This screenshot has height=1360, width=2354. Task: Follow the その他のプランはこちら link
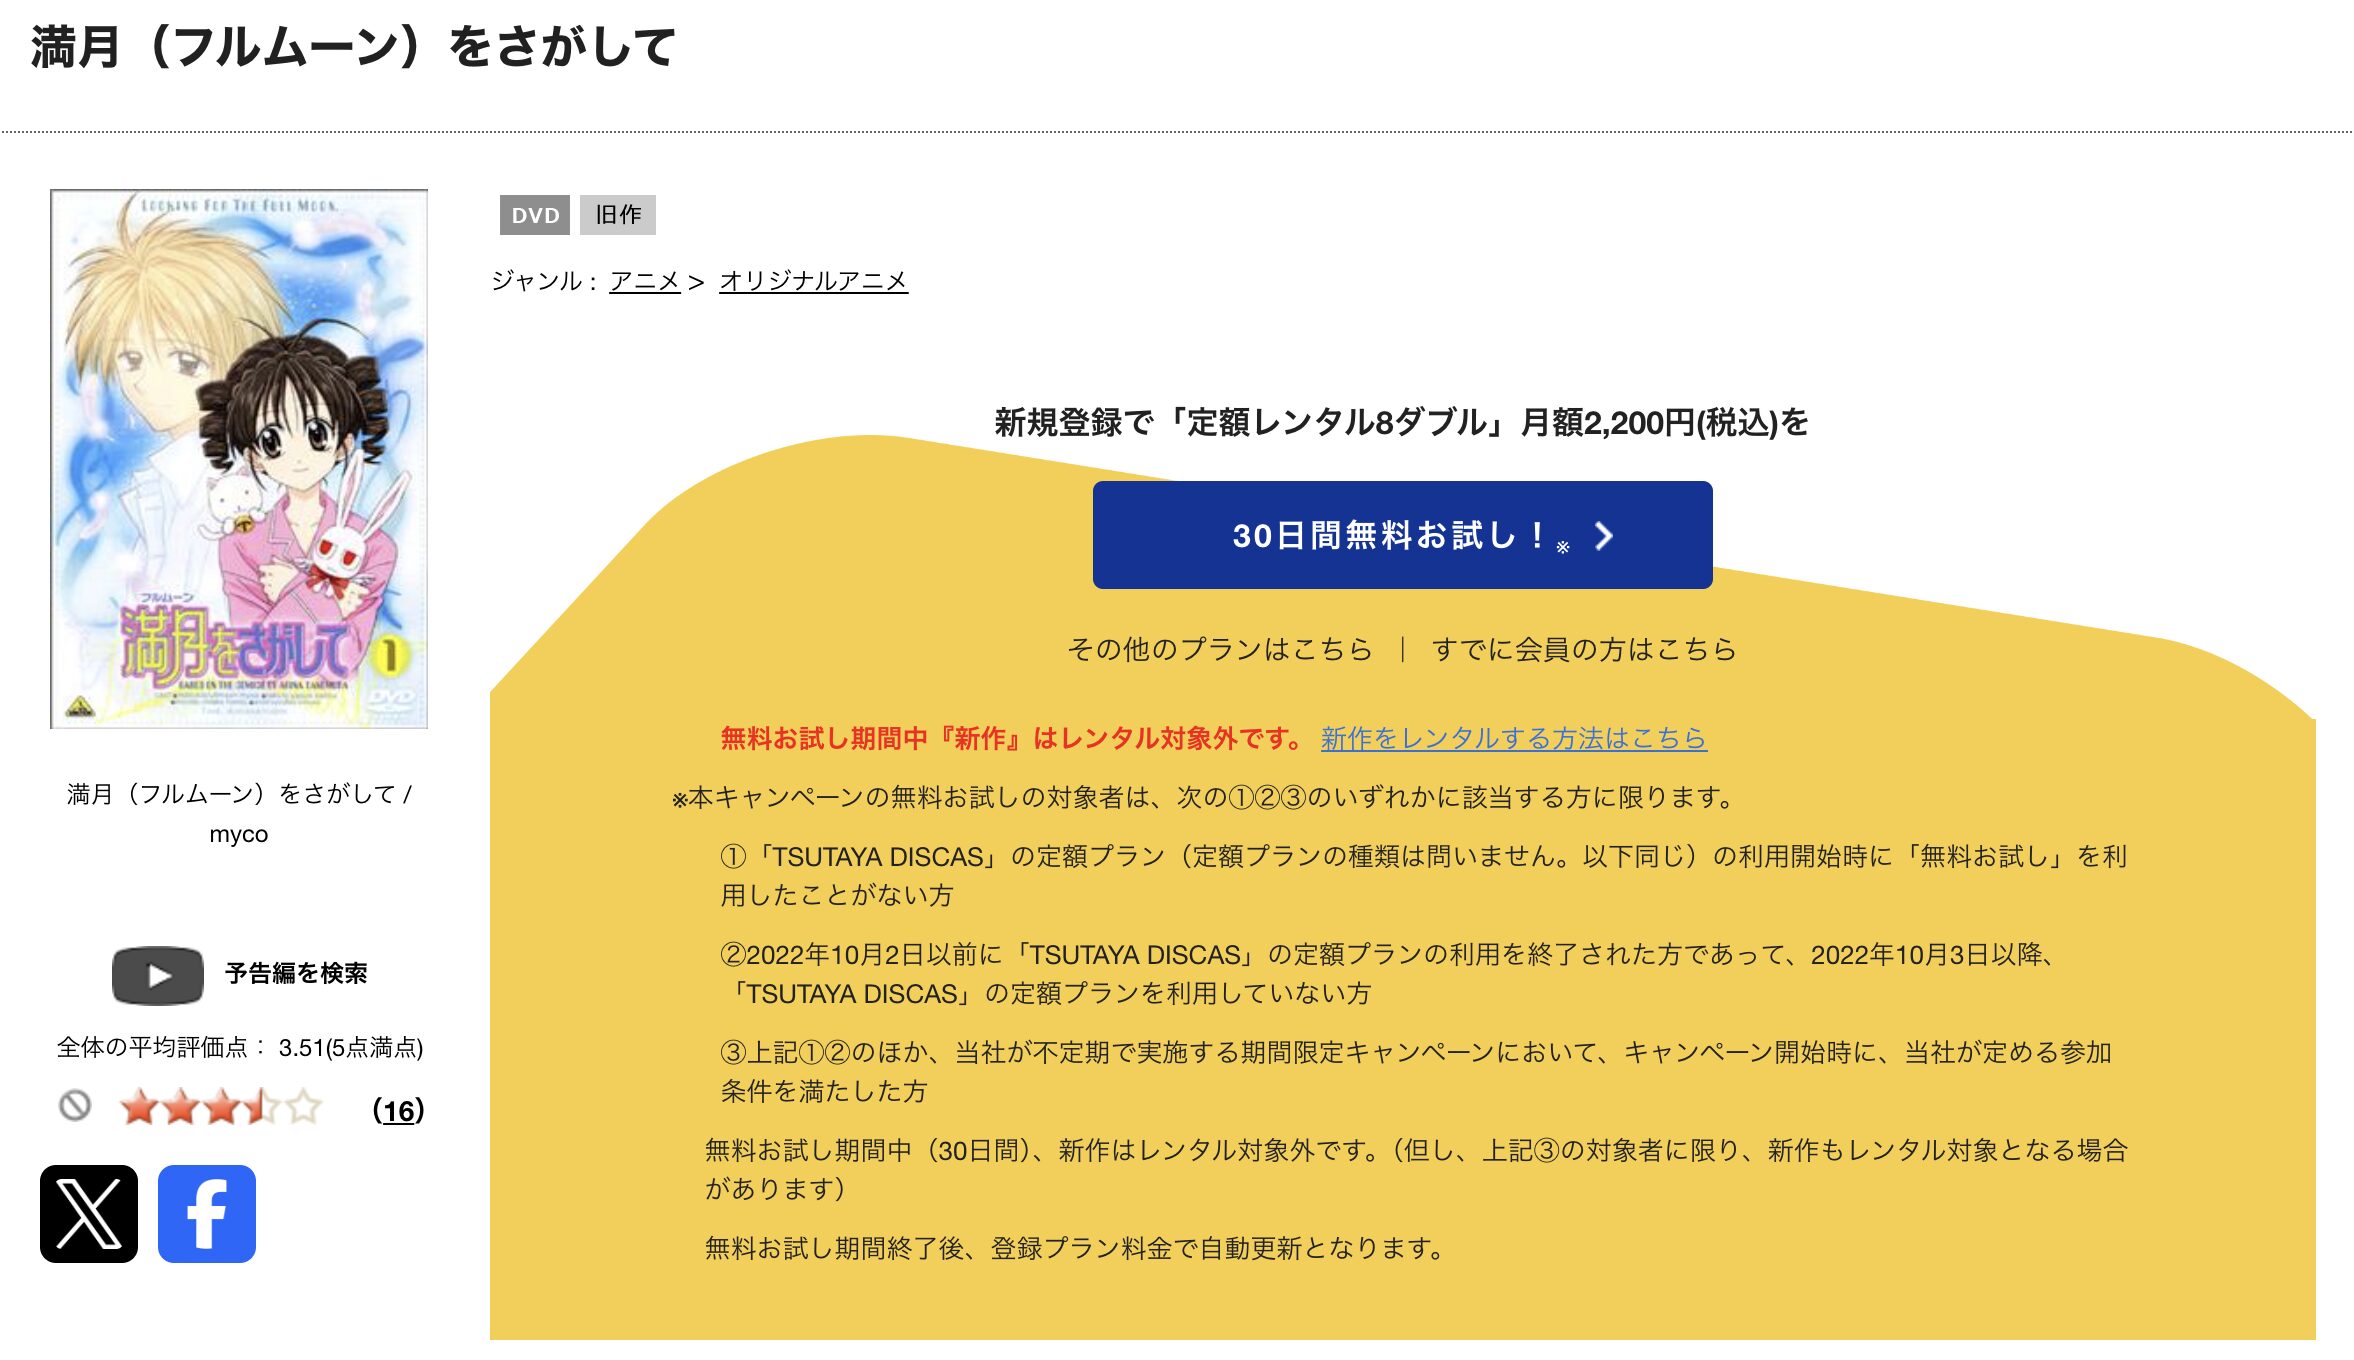tap(1220, 649)
